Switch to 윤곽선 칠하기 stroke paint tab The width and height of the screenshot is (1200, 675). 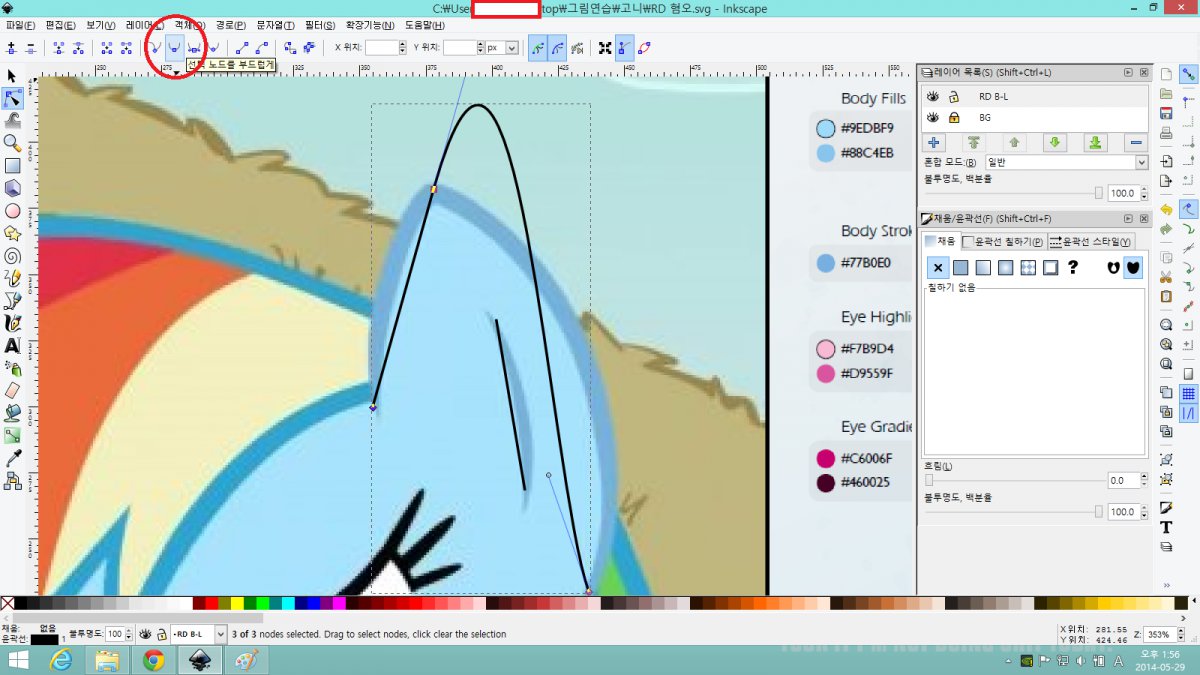click(x=1003, y=241)
